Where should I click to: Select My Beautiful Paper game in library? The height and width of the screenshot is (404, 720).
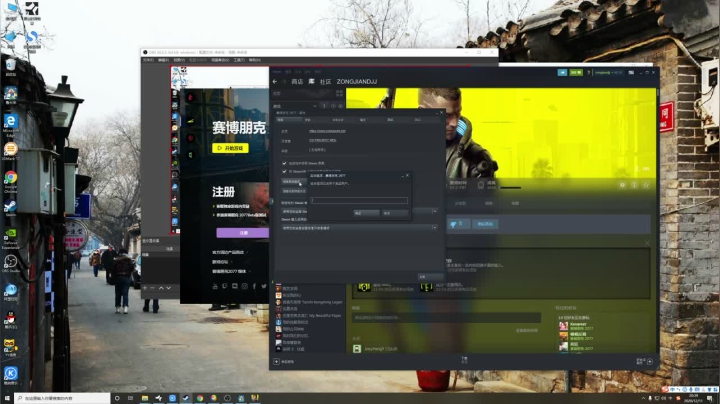click(309, 315)
